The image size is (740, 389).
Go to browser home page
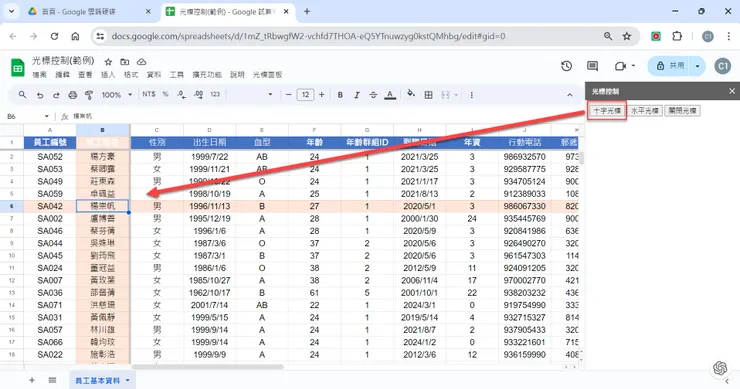coord(75,36)
